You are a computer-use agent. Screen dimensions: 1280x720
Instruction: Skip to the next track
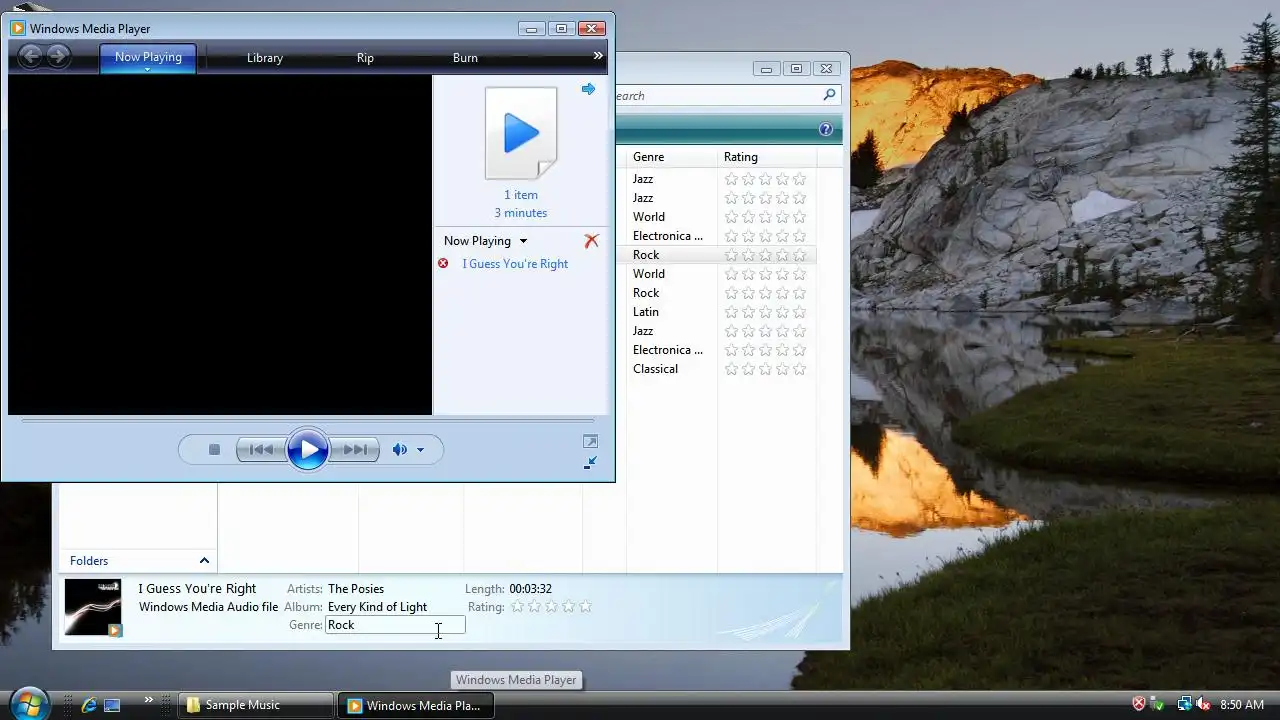(355, 450)
